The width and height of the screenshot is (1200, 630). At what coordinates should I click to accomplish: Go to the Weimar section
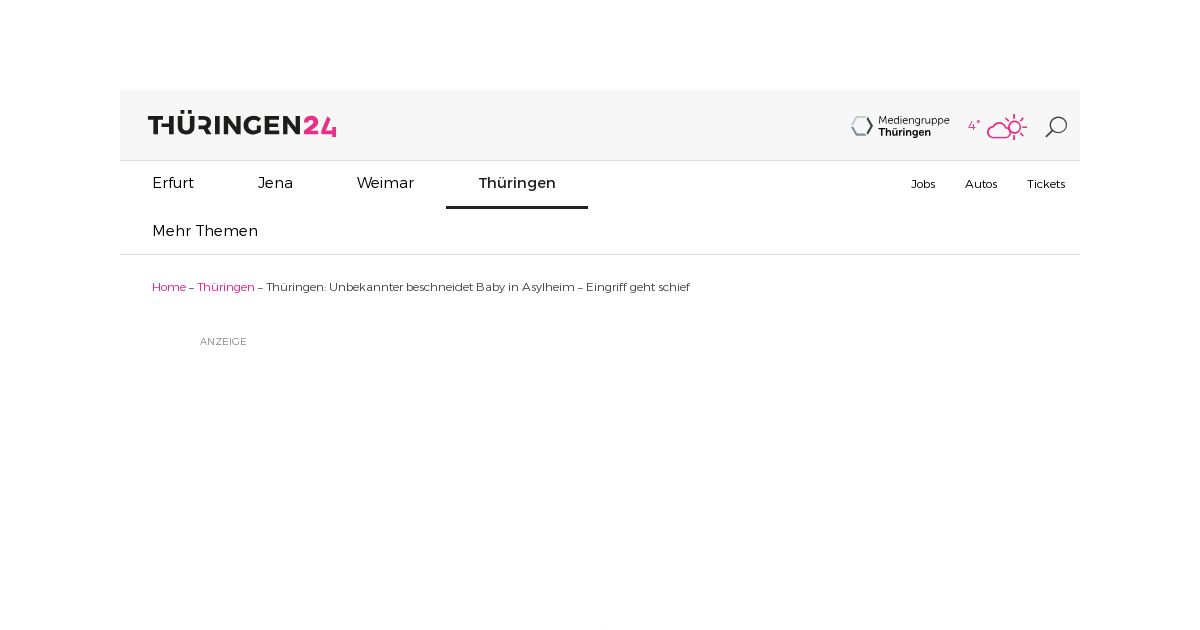click(385, 183)
